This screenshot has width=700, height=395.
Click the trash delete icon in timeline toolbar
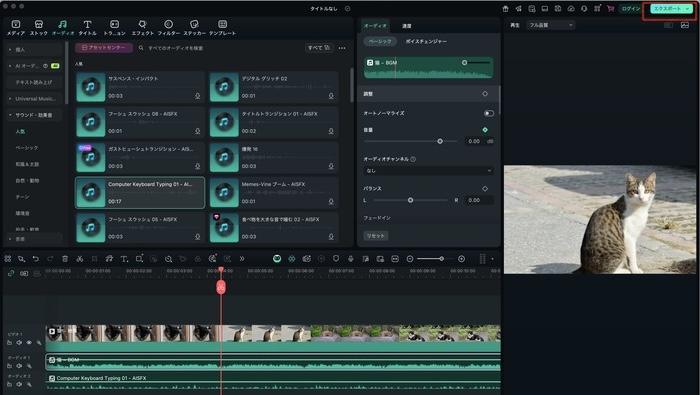click(x=65, y=259)
